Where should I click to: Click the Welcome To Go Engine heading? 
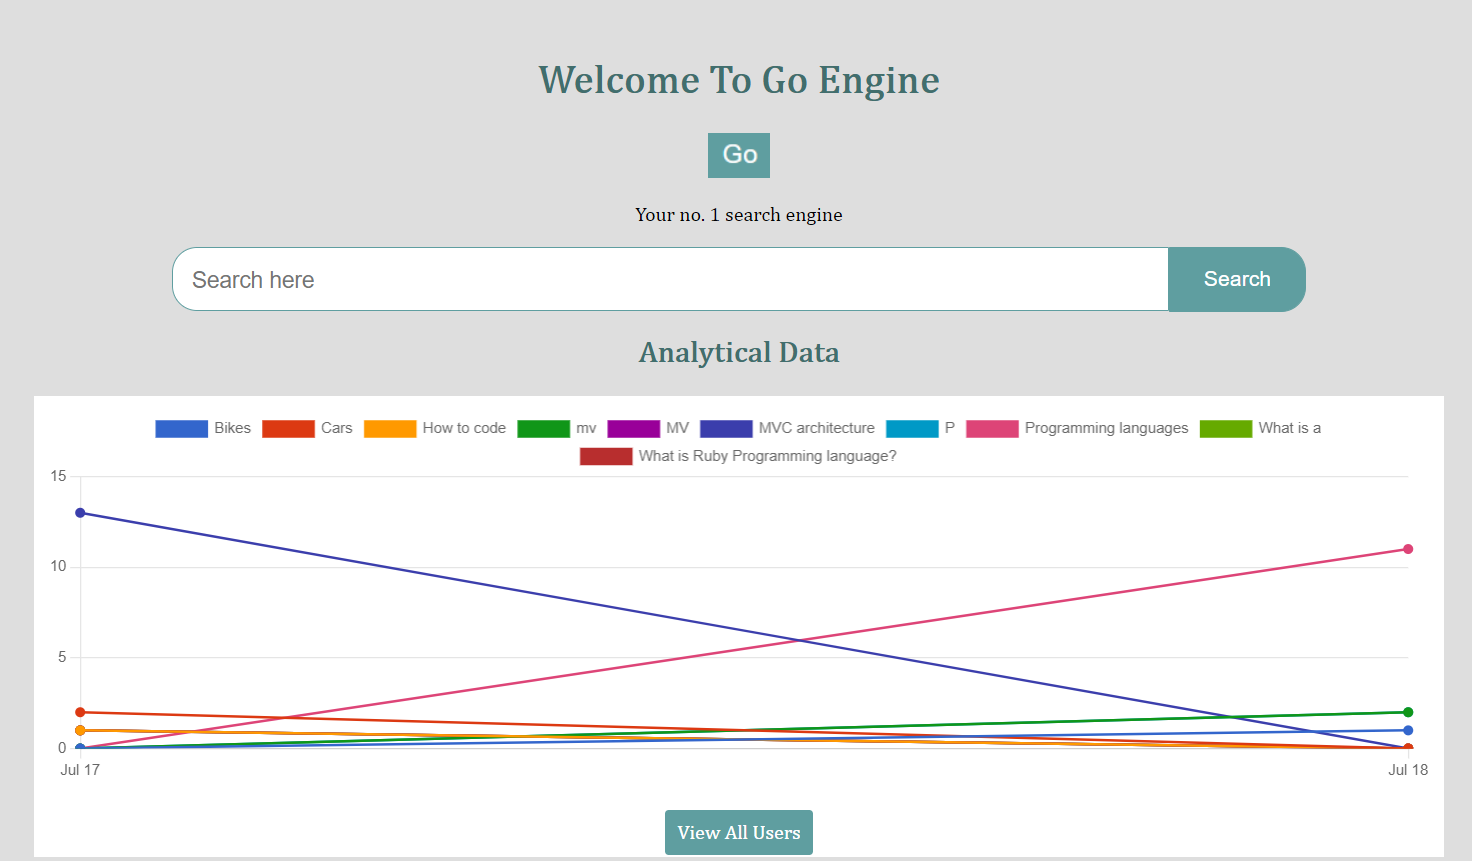click(739, 80)
